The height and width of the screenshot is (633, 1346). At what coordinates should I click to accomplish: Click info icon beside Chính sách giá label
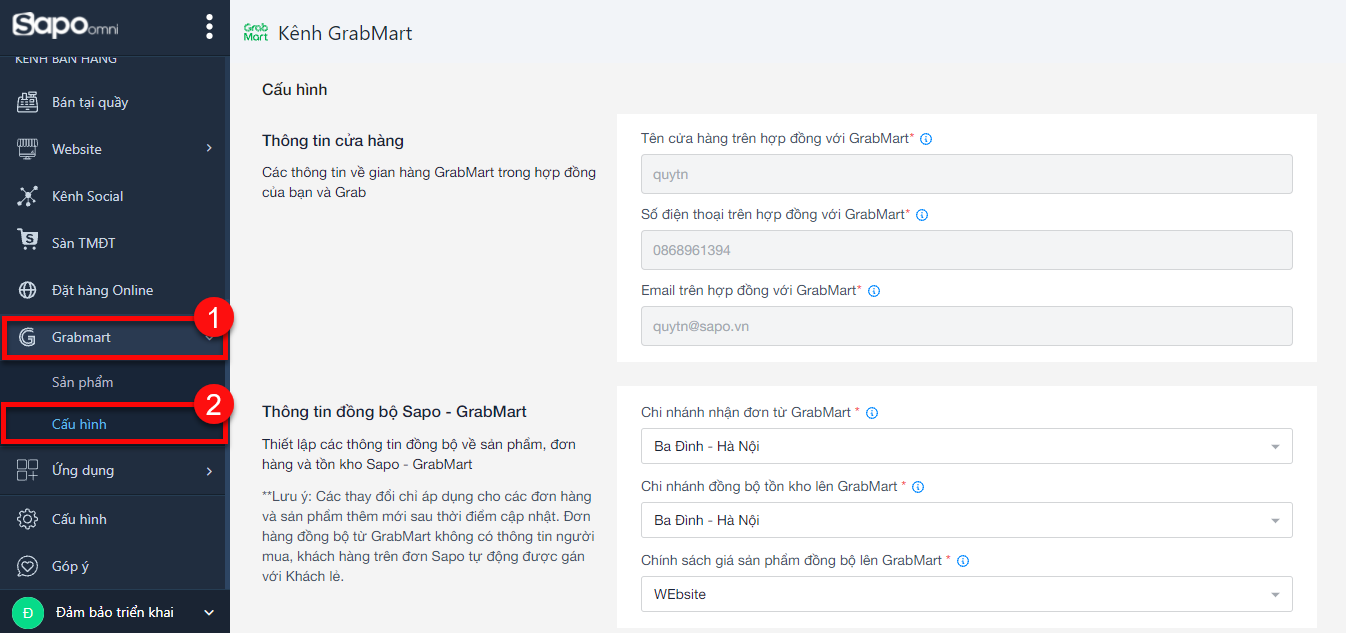click(x=964, y=561)
